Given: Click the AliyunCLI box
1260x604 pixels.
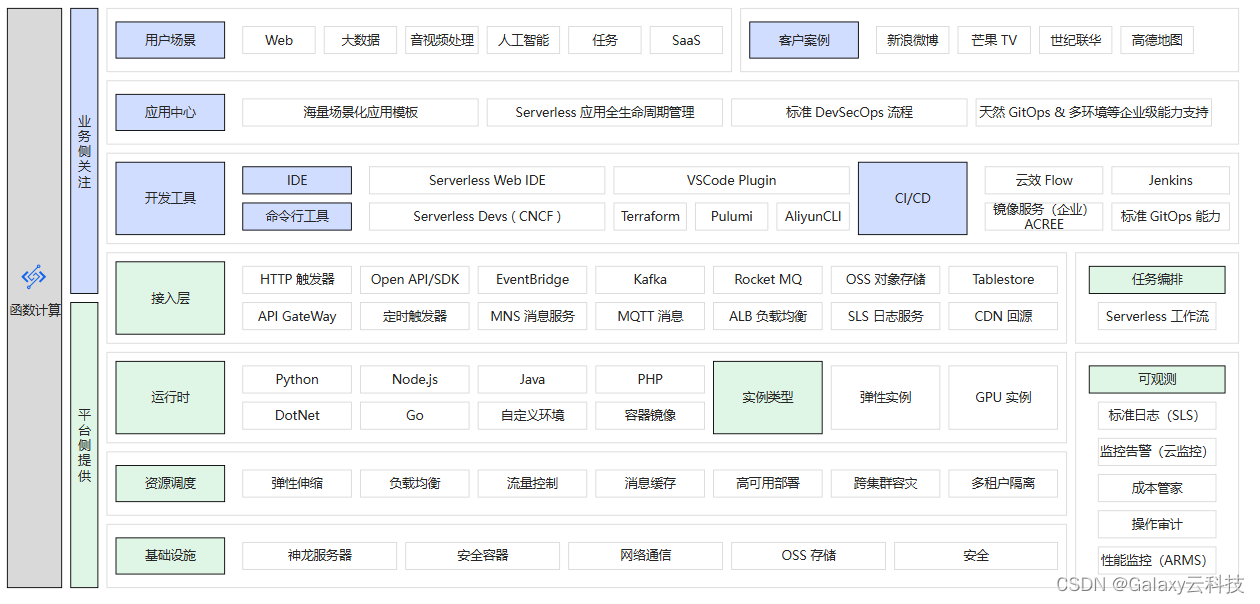Looking at the screenshot, I should click(x=813, y=216).
